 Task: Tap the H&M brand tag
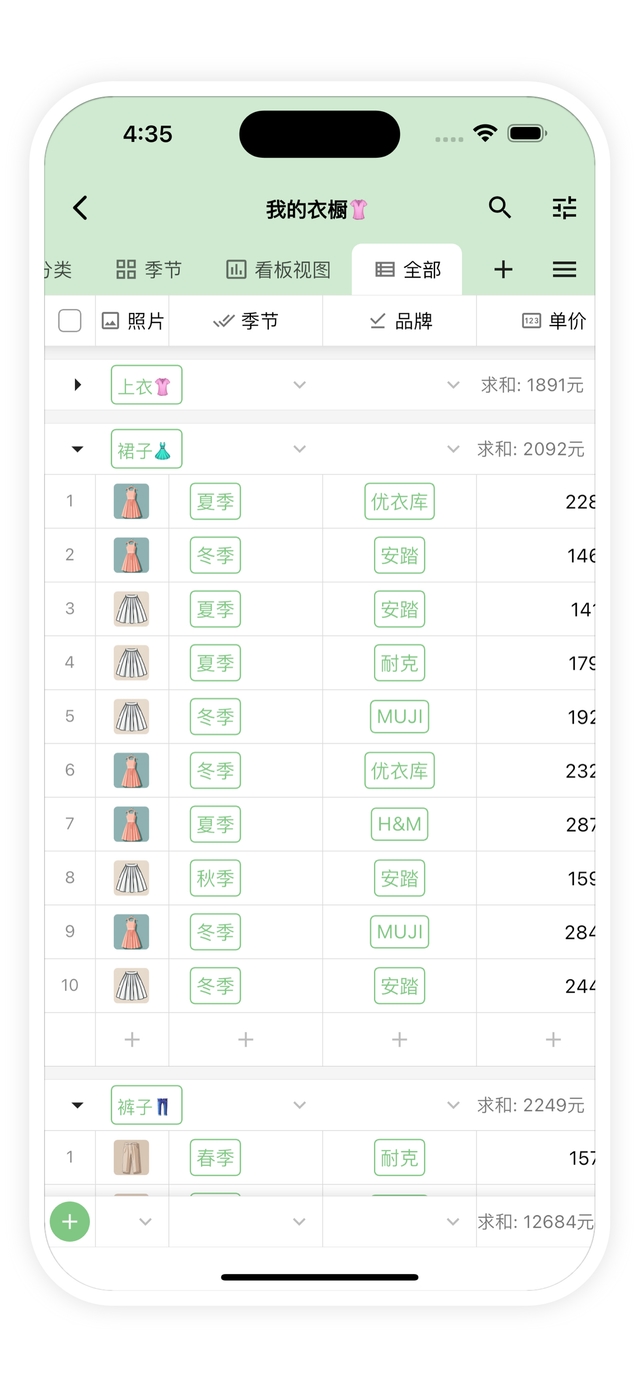pyautogui.click(x=399, y=825)
